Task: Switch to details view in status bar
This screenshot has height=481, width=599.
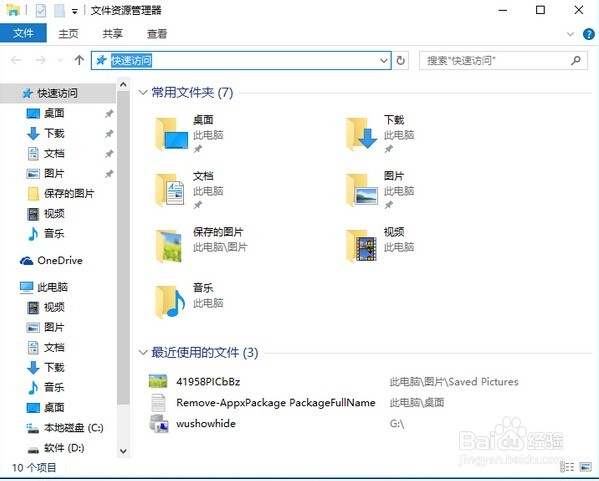Action: click(567, 467)
